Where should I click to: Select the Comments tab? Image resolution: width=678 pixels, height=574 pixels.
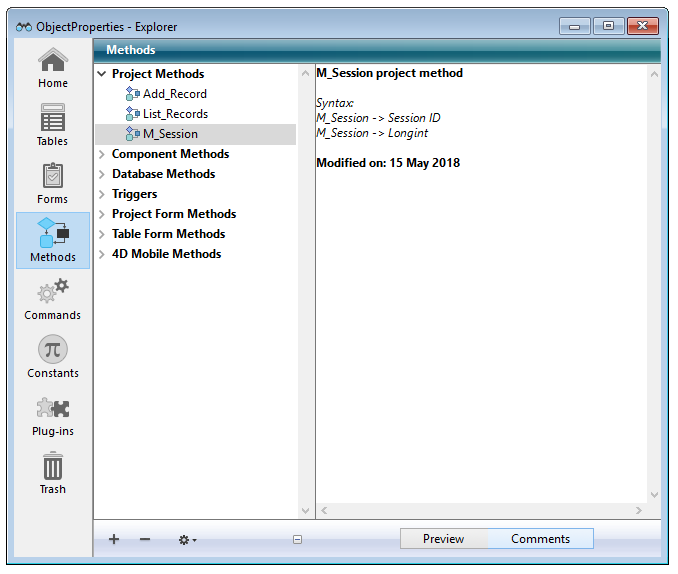coord(540,539)
